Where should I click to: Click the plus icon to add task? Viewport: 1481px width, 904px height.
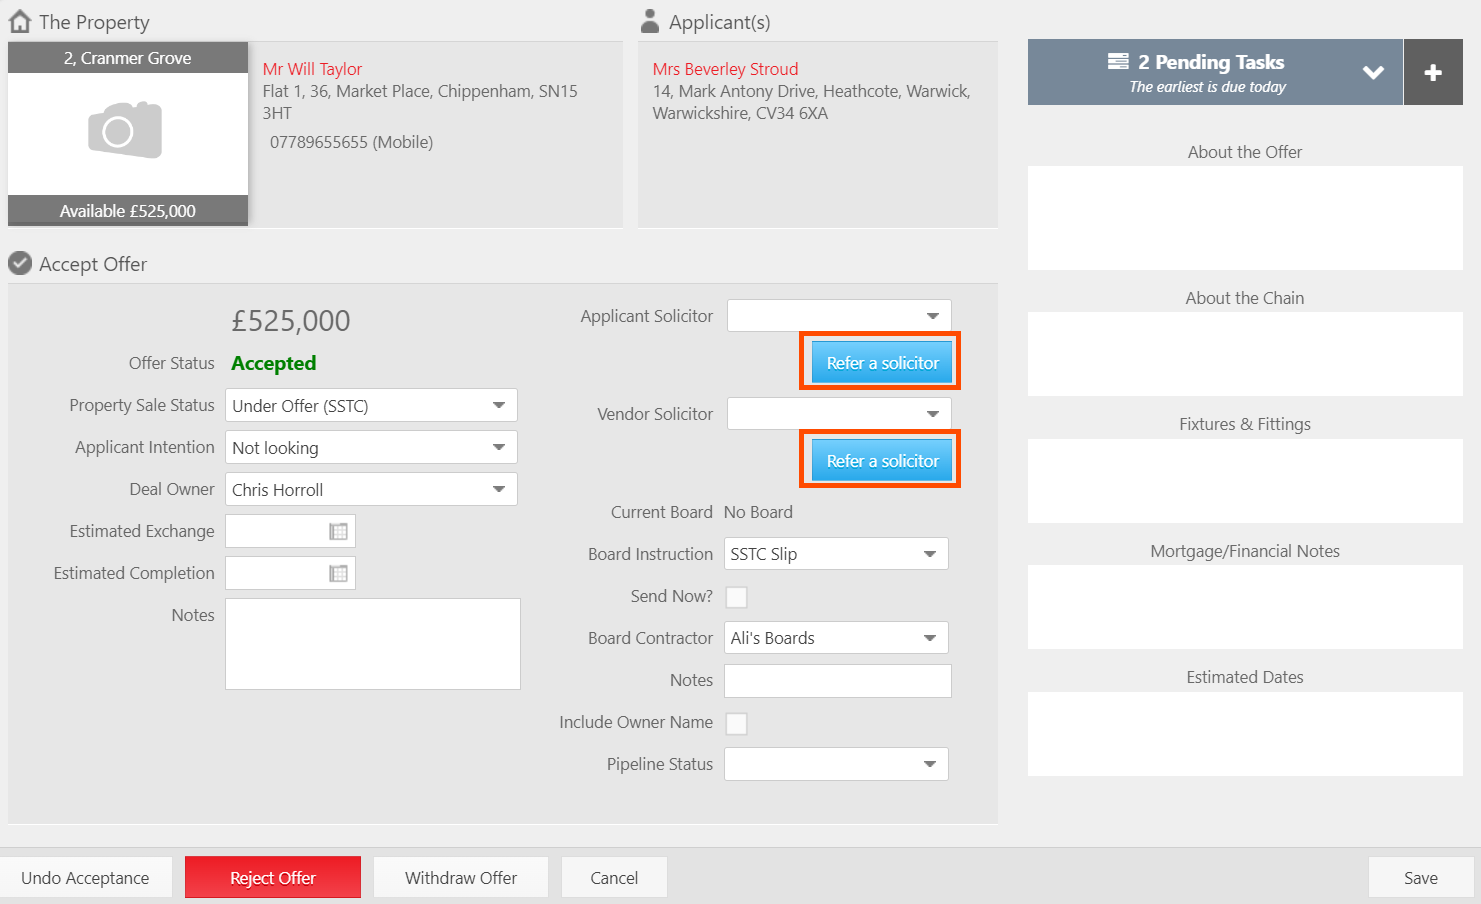(1433, 72)
